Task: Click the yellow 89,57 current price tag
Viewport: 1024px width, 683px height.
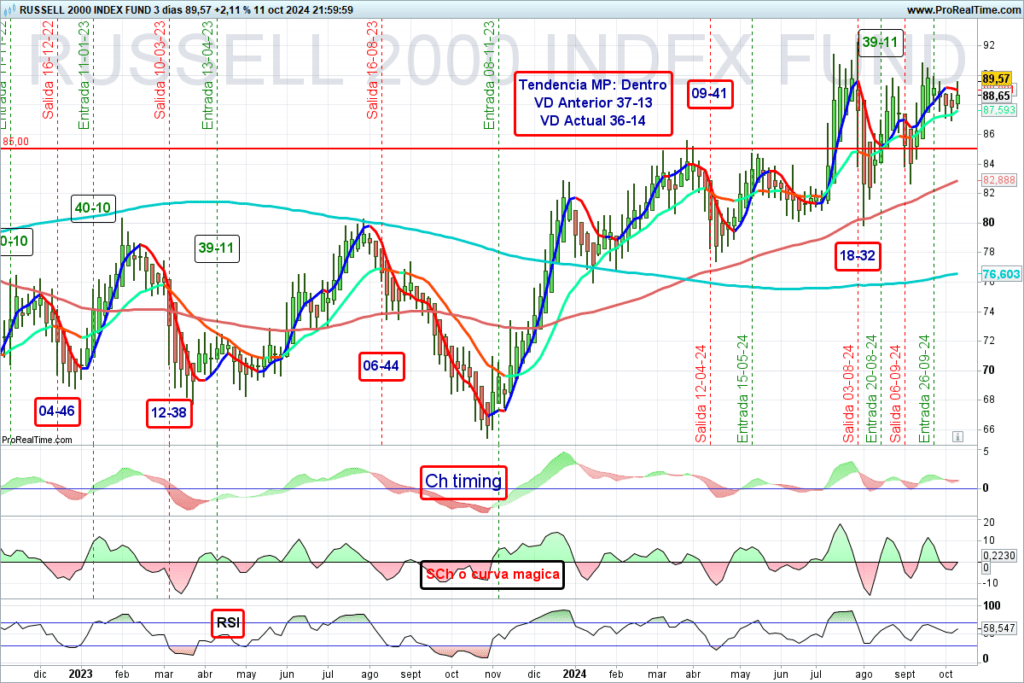Action: point(997,78)
